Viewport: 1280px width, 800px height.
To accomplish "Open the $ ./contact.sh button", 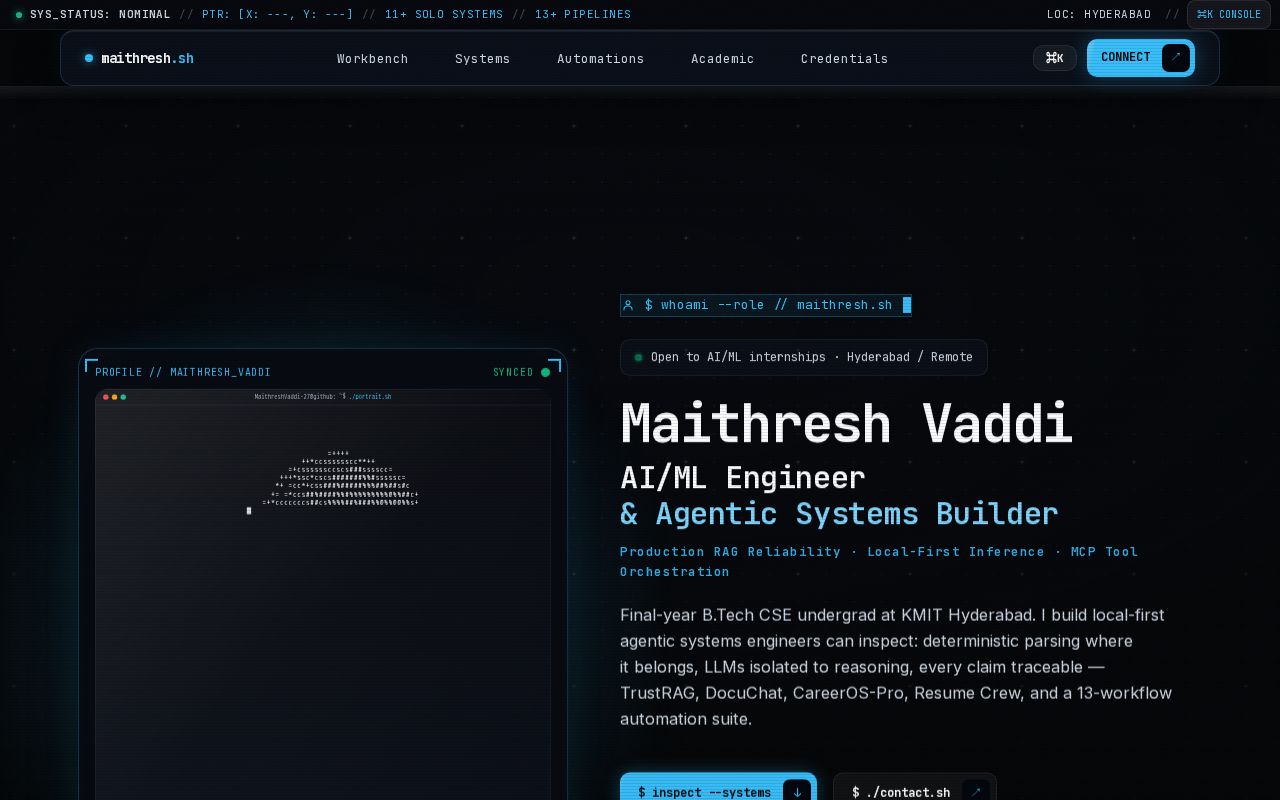I will (914, 790).
